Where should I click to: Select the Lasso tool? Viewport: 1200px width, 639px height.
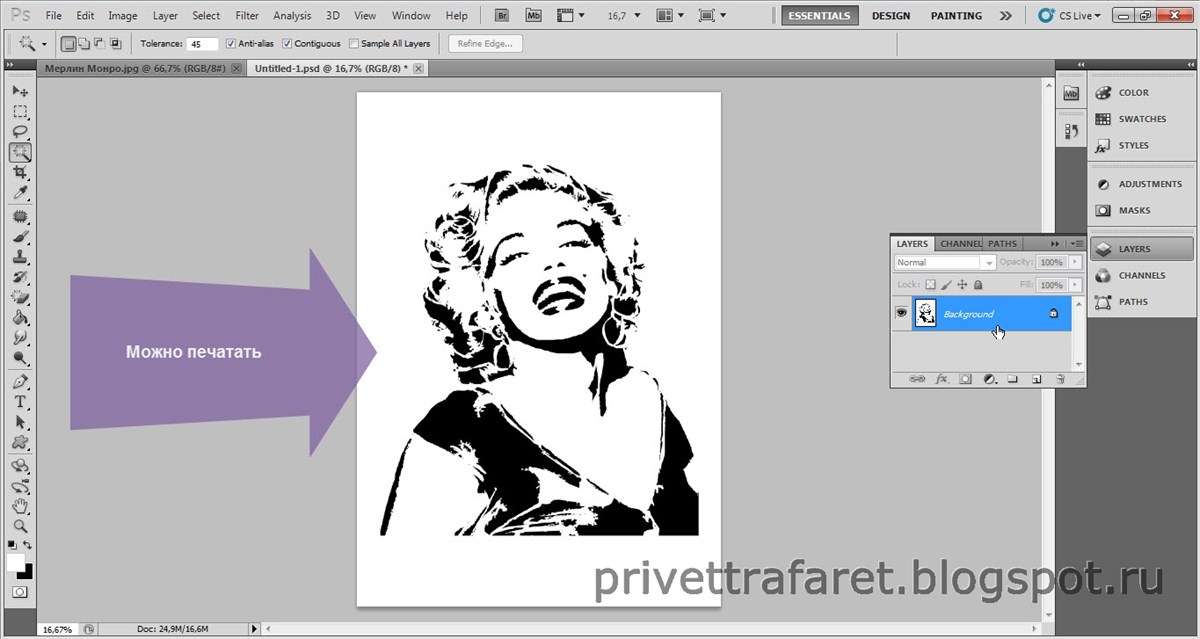(x=20, y=131)
